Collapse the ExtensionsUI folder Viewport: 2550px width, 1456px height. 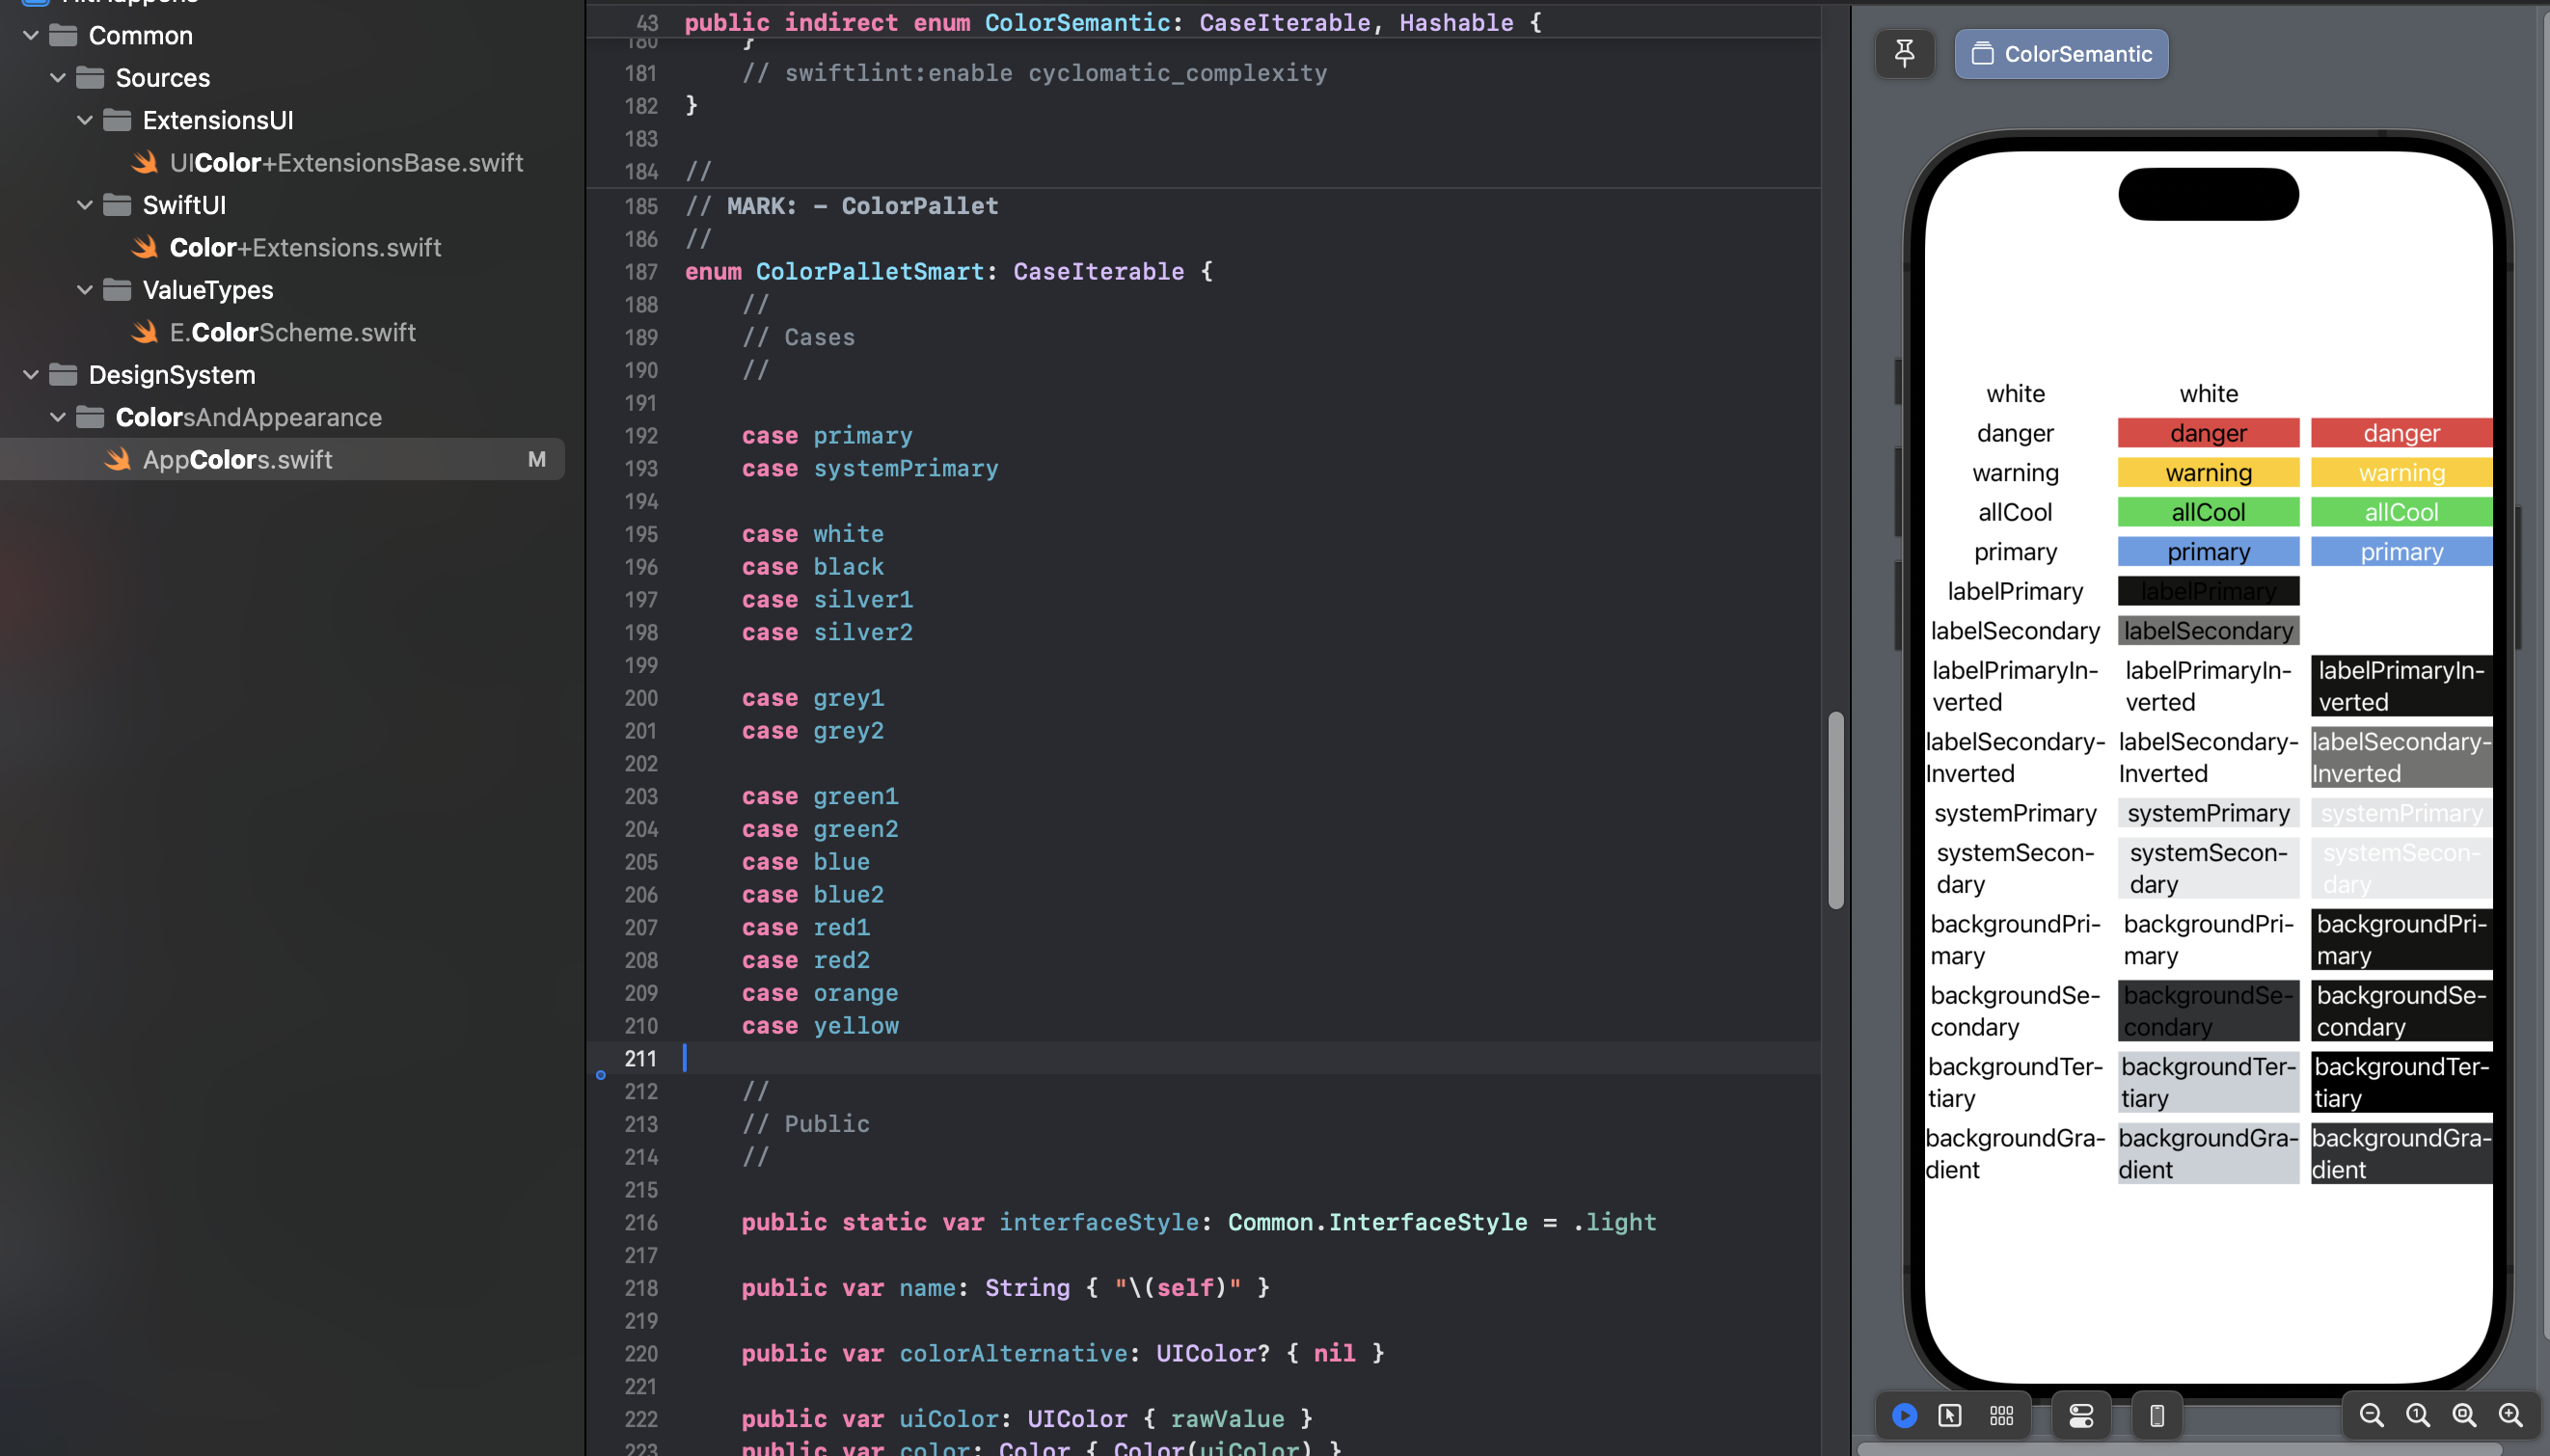[x=85, y=120]
